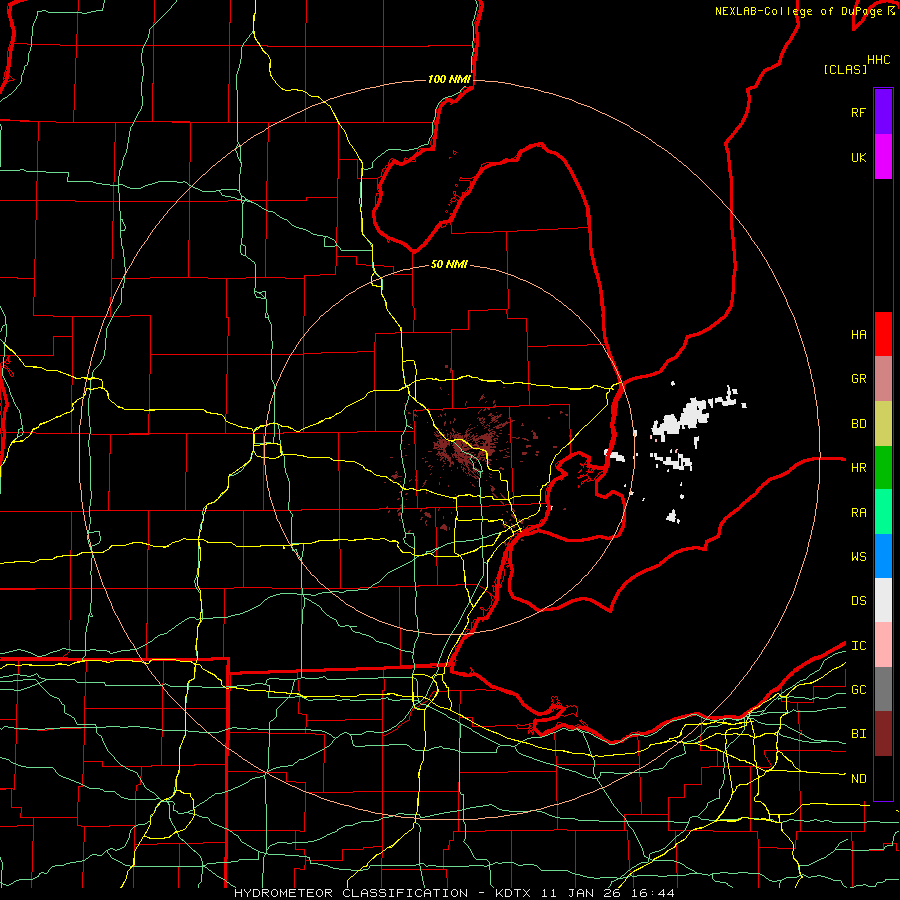The height and width of the screenshot is (900, 900).
Task: Click the HHC product code label
Action: 879,60
